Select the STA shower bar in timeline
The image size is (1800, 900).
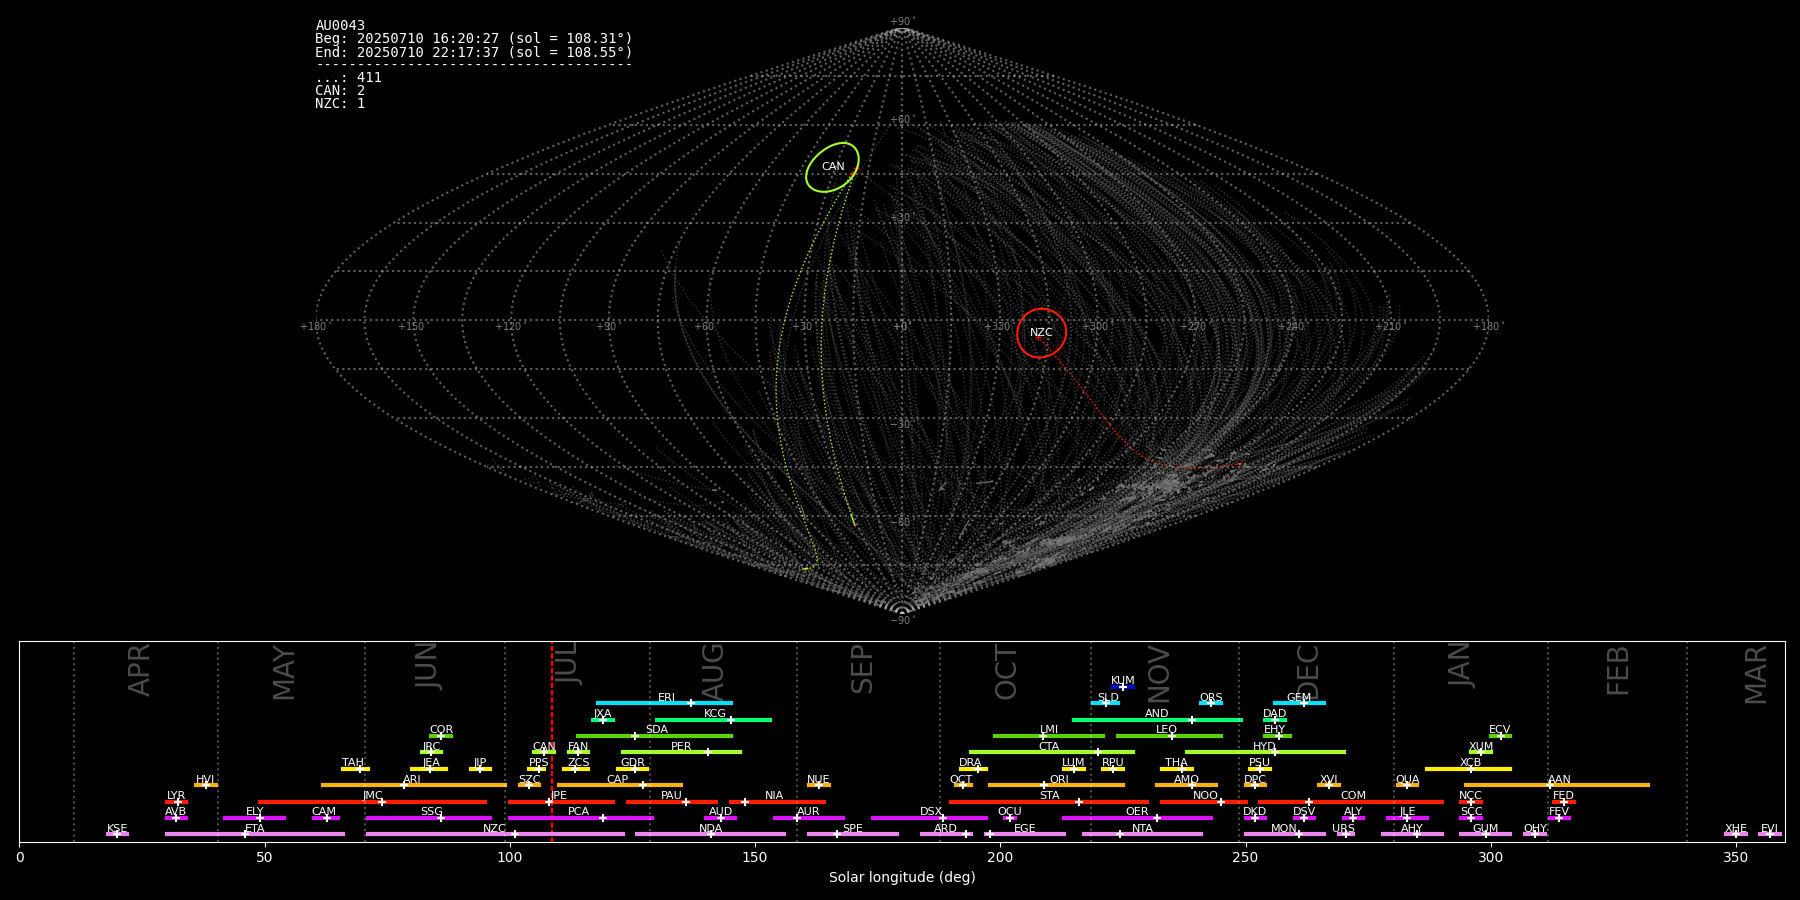coord(1048,802)
